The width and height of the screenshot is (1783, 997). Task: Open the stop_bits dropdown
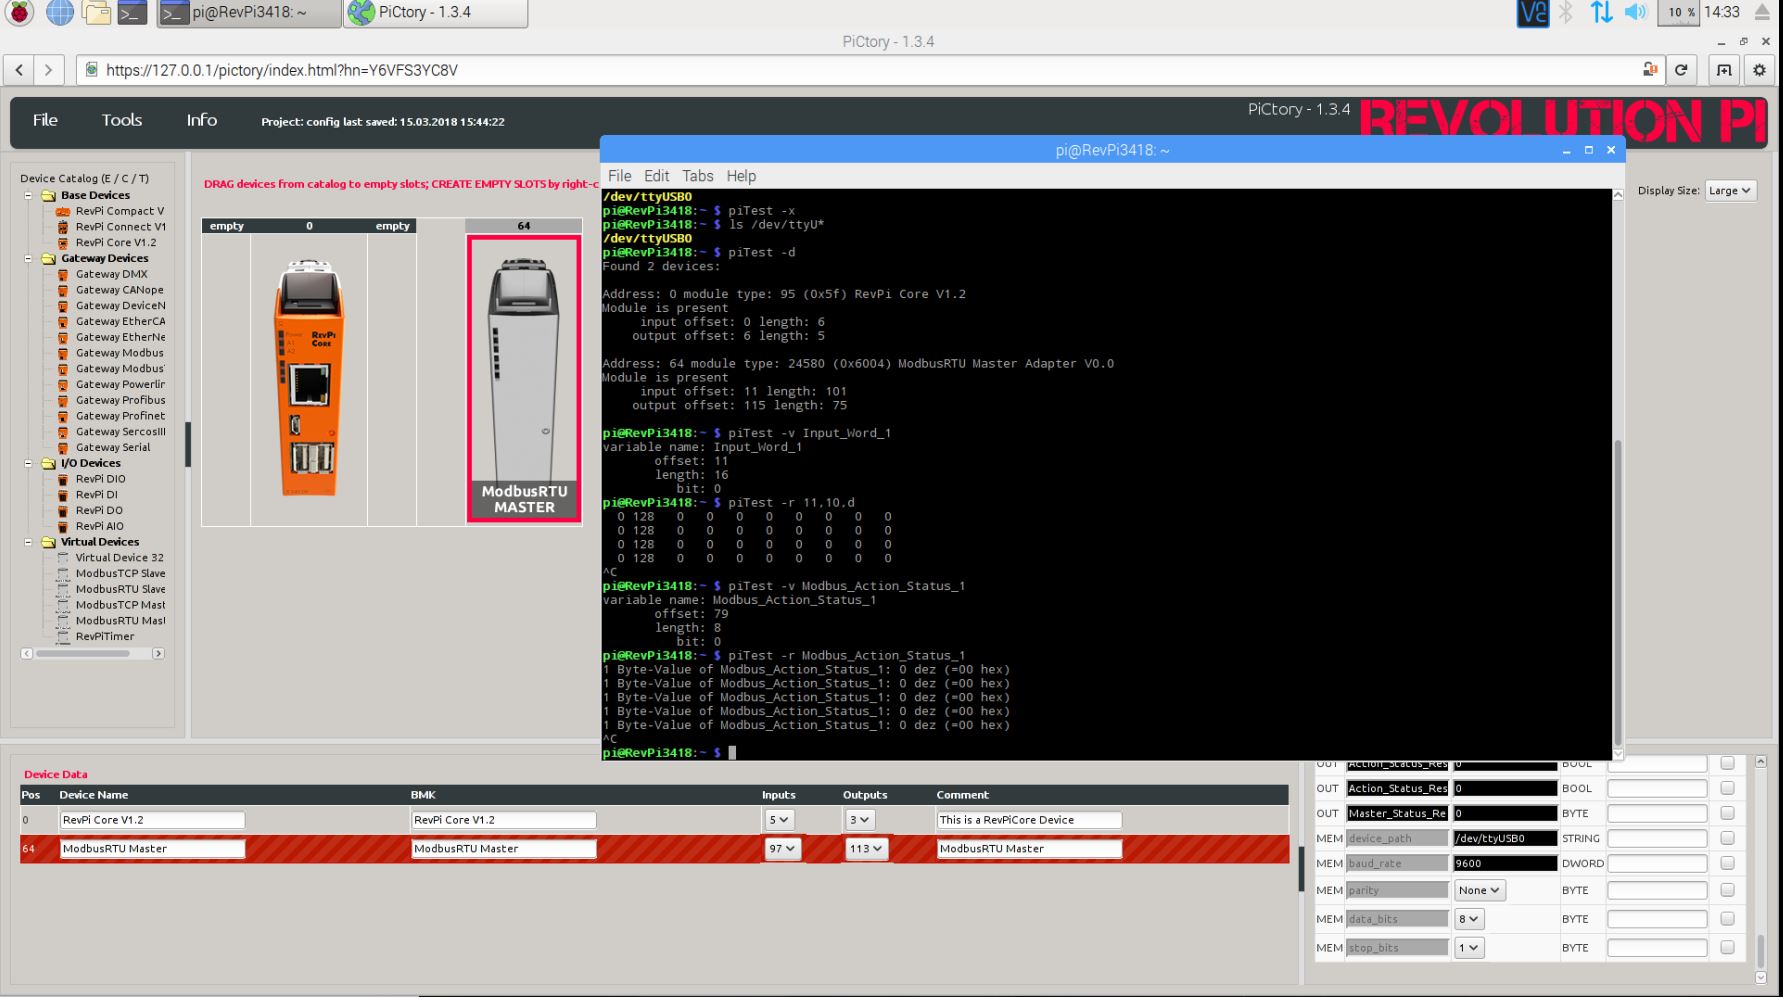(1468, 947)
